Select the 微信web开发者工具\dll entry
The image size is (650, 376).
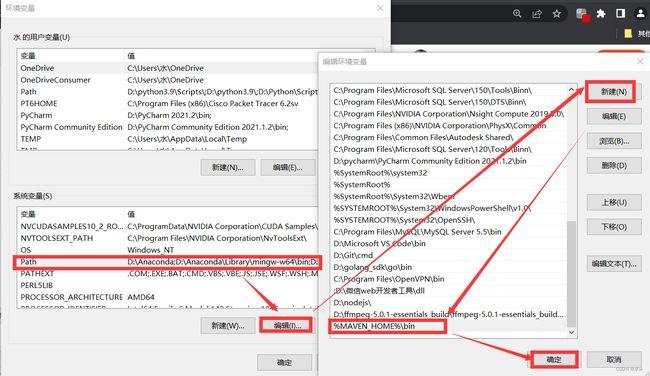(449, 291)
